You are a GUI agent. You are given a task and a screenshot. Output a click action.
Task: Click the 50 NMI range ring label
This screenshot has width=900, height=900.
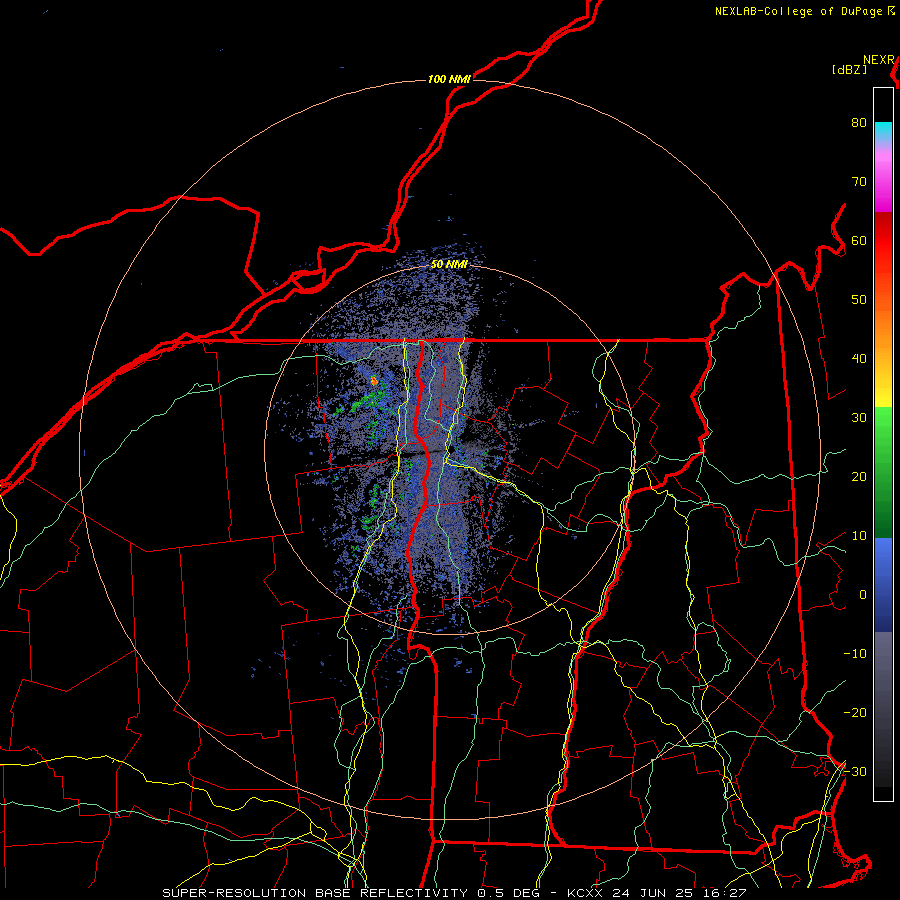[x=449, y=264]
